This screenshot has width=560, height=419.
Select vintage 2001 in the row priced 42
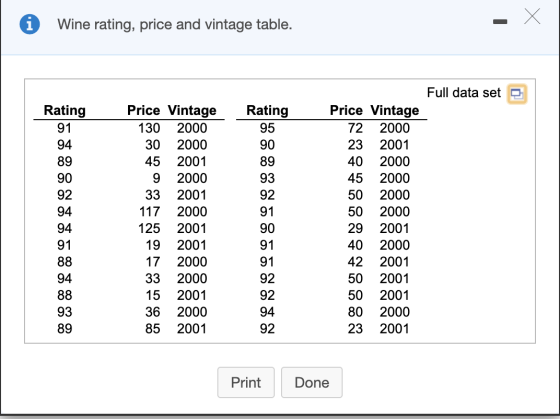395,262
